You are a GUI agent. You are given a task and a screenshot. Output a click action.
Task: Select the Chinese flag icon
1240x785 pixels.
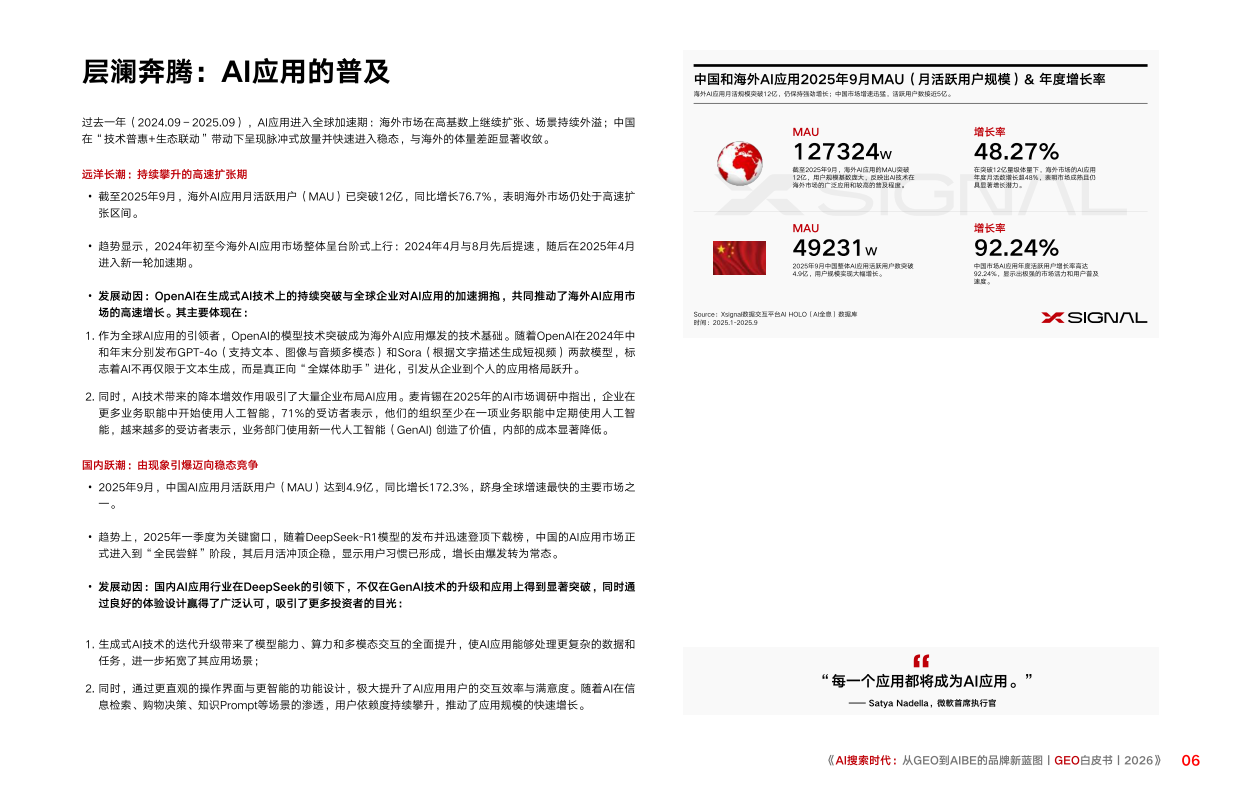pos(740,258)
